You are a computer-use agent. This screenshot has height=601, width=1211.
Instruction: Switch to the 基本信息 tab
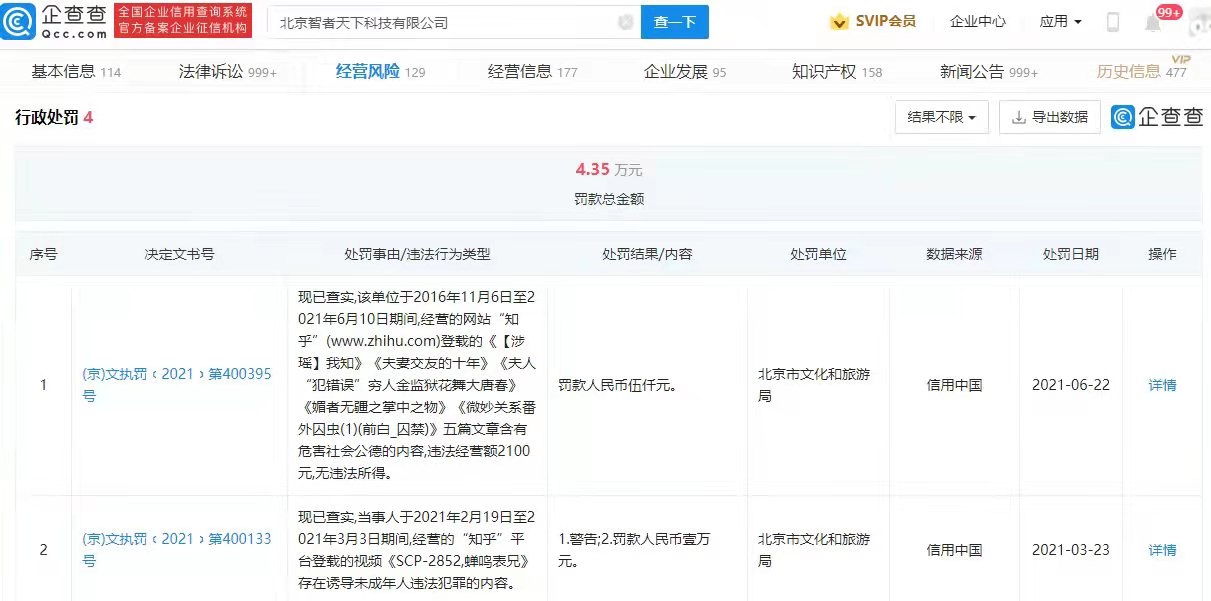click(76, 71)
